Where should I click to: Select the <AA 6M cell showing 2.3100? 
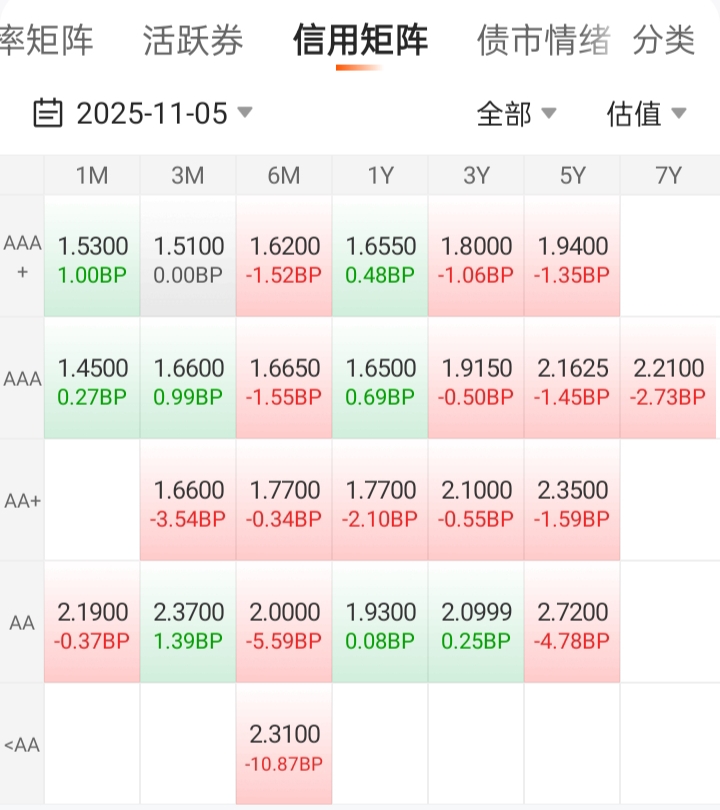[284, 746]
